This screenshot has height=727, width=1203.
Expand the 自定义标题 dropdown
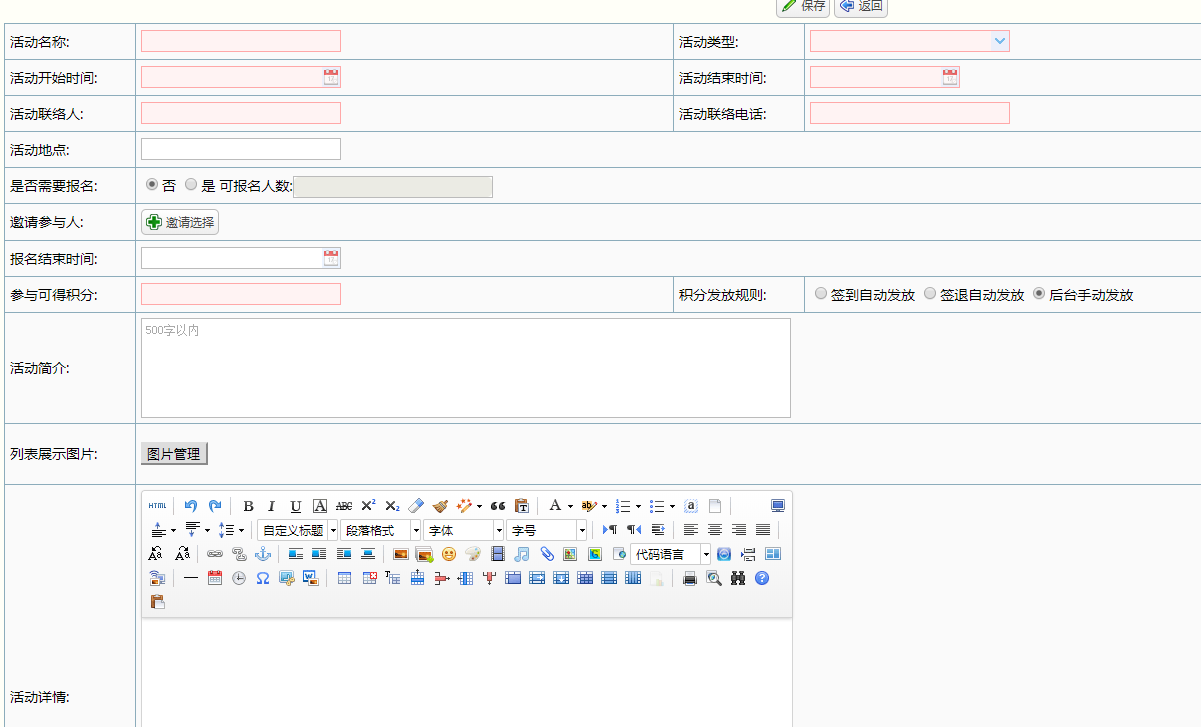[x=333, y=530]
